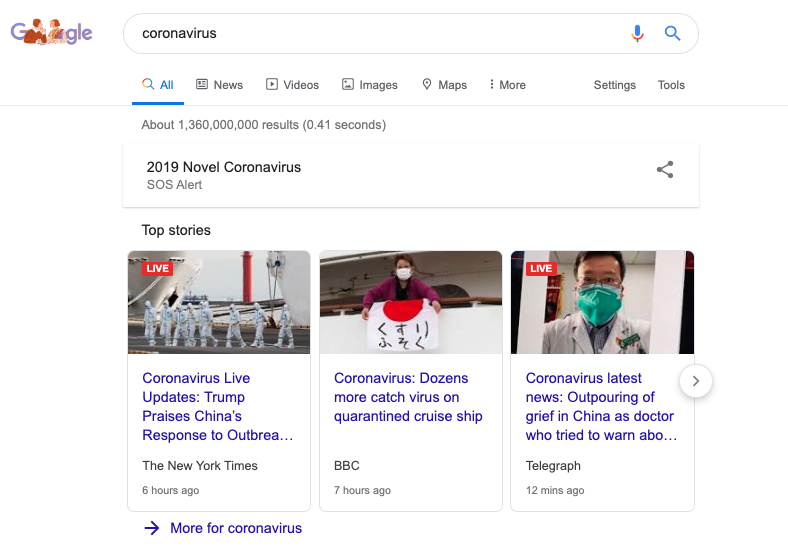Switch to the Videos tab
The width and height of the screenshot is (788, 550).
tap(292, 85)
